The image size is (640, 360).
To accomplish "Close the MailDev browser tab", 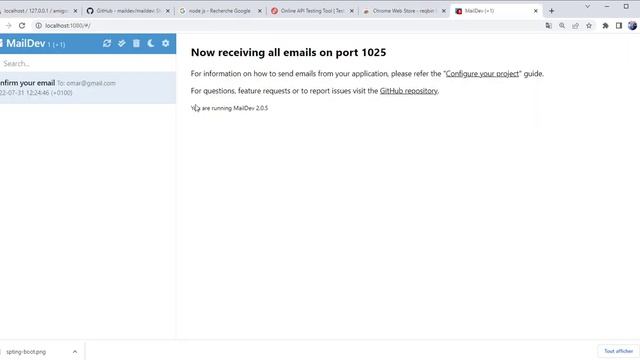I will click(x=536, y=11).
